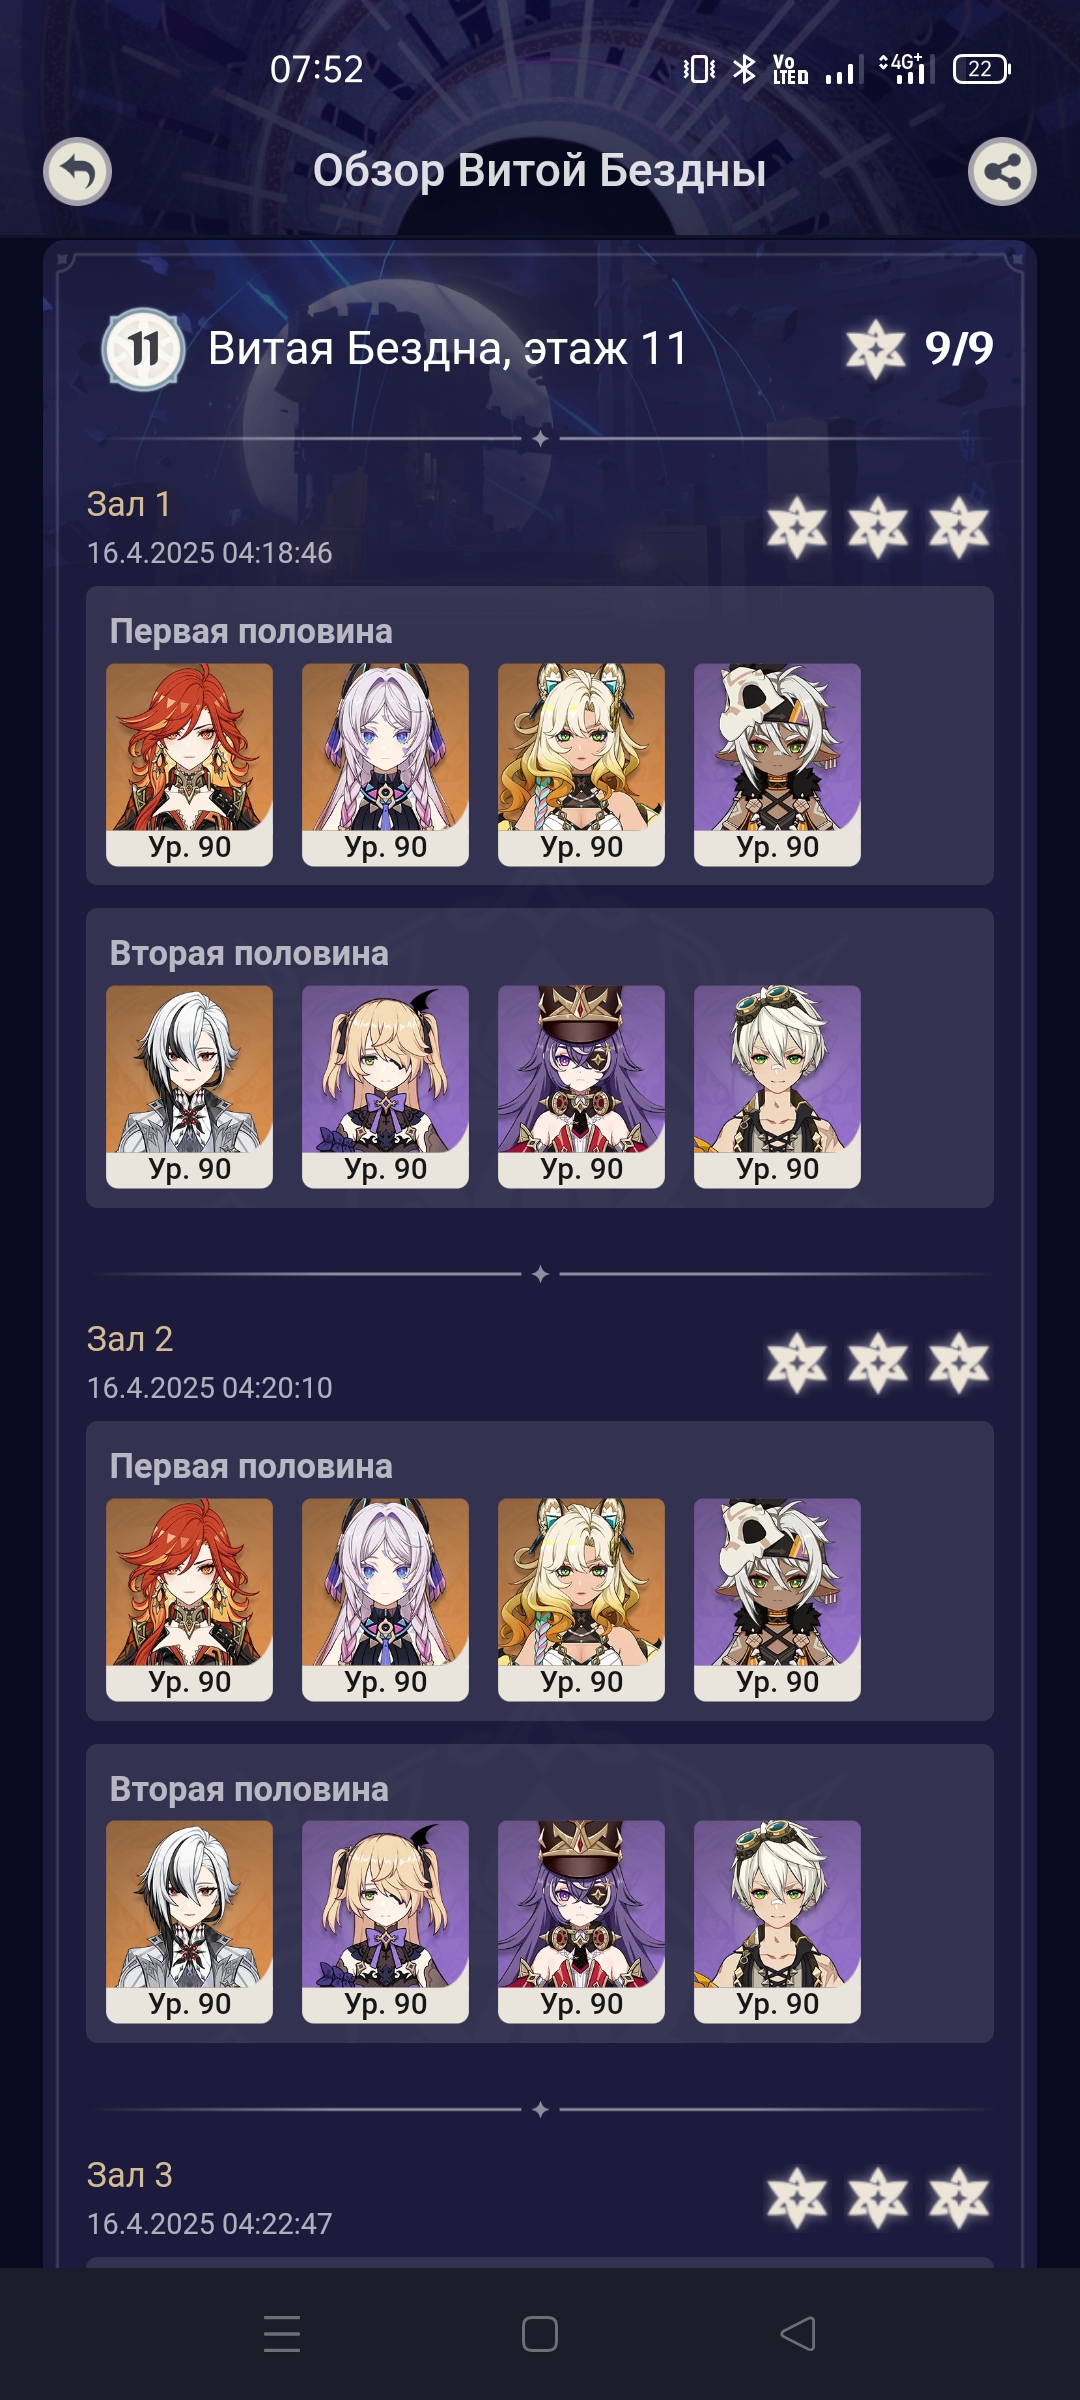
Task: Select goggles character in Зал 2 second half
Action: 777,1922
